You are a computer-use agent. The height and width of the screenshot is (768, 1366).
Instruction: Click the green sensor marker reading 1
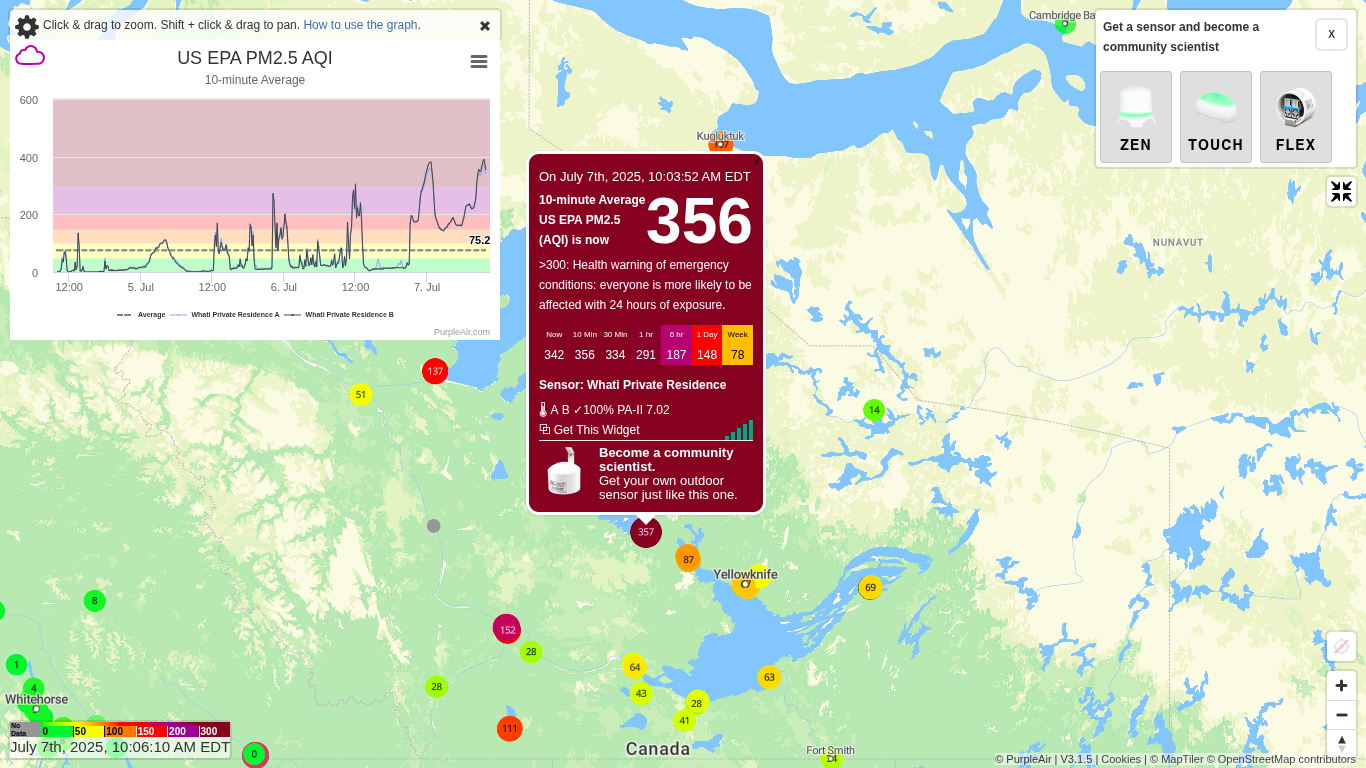pos(16,665)
